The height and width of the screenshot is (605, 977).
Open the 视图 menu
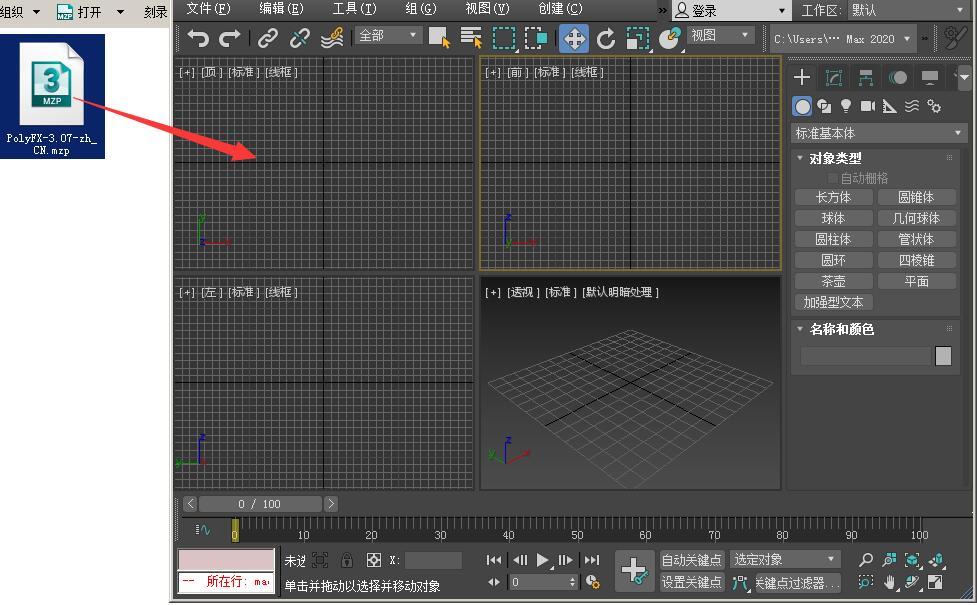[x=487, y=9]
